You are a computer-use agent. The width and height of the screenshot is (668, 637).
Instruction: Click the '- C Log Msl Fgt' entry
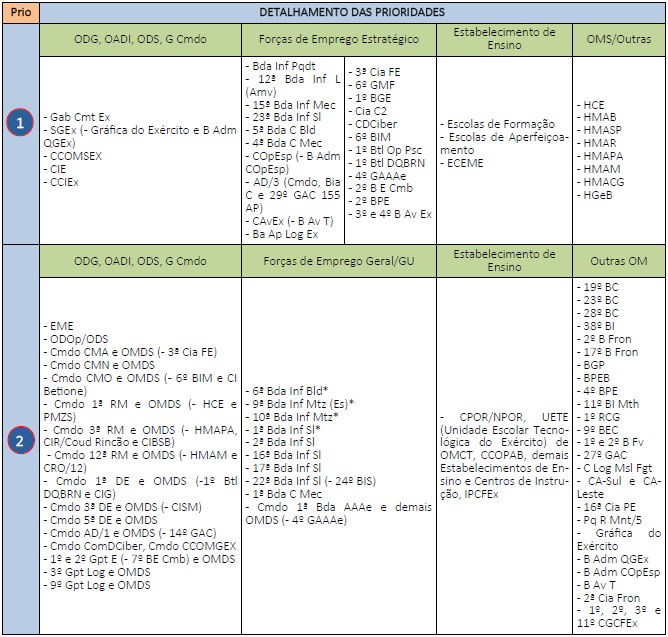[615, 469]
